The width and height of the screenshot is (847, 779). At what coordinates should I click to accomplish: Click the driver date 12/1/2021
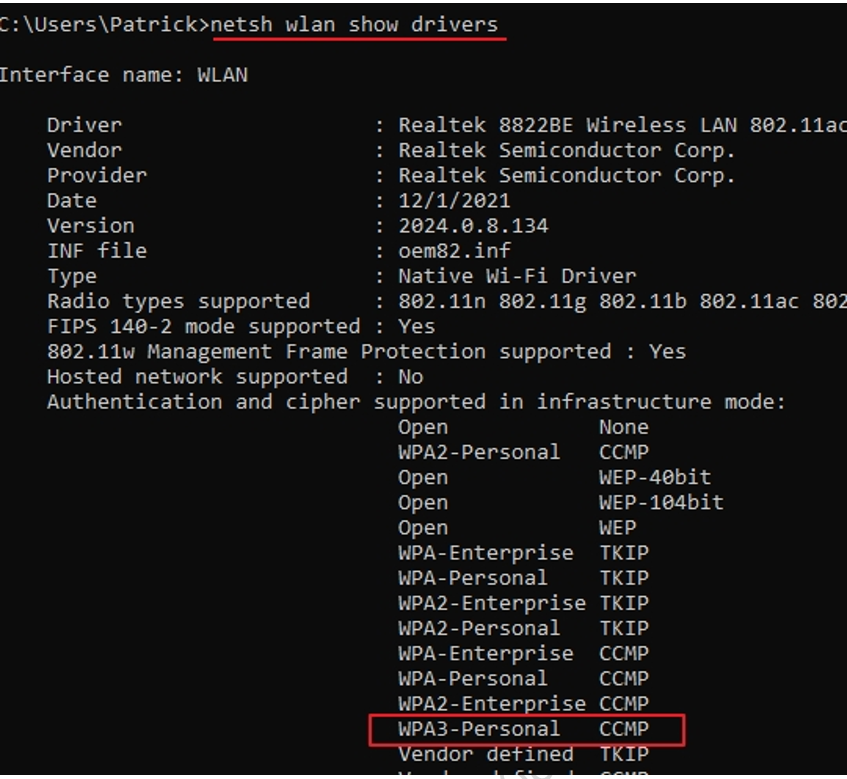[454, 201]
